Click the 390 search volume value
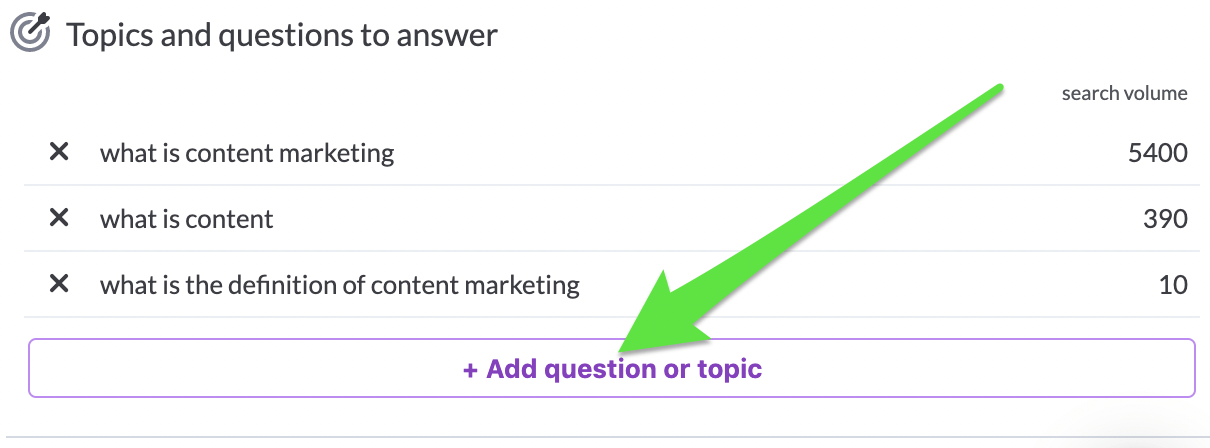1210x448 pixels. tap(1166, 219)
